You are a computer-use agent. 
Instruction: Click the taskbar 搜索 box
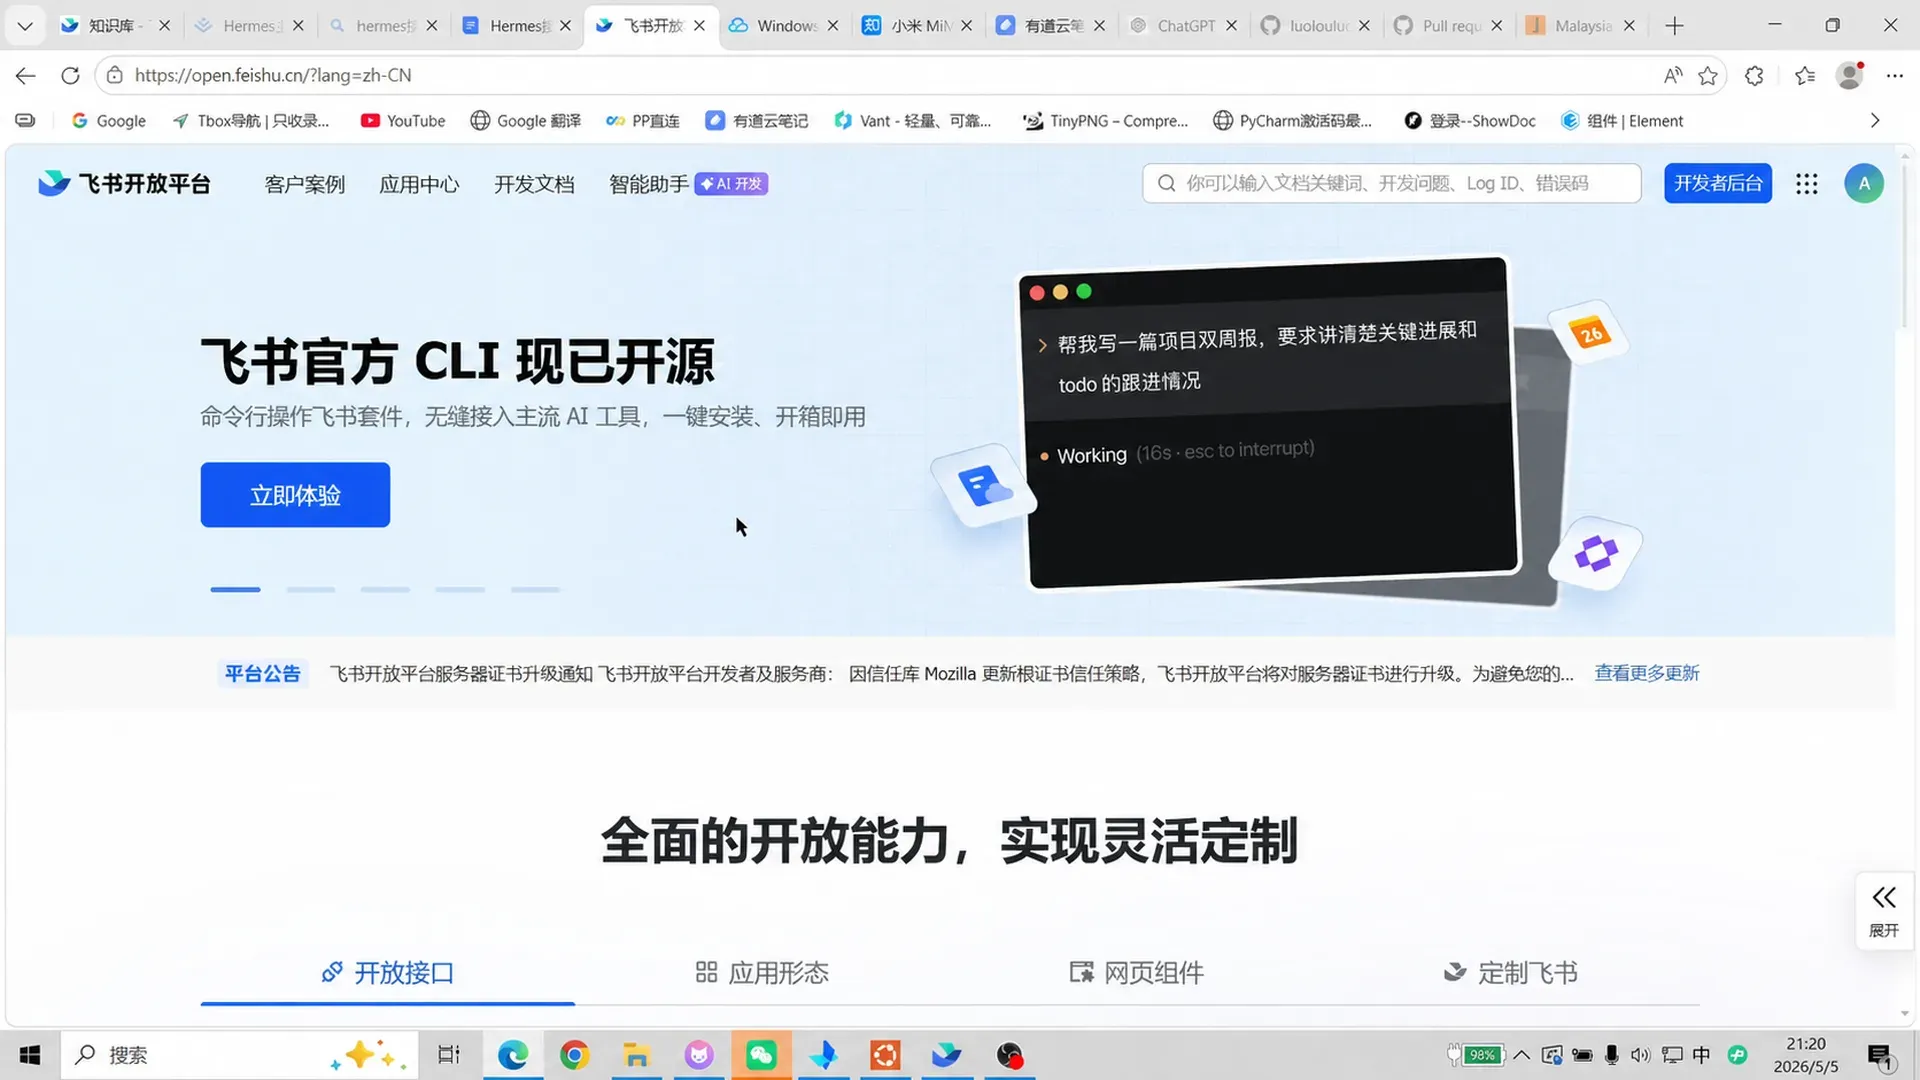point(240,1055)
